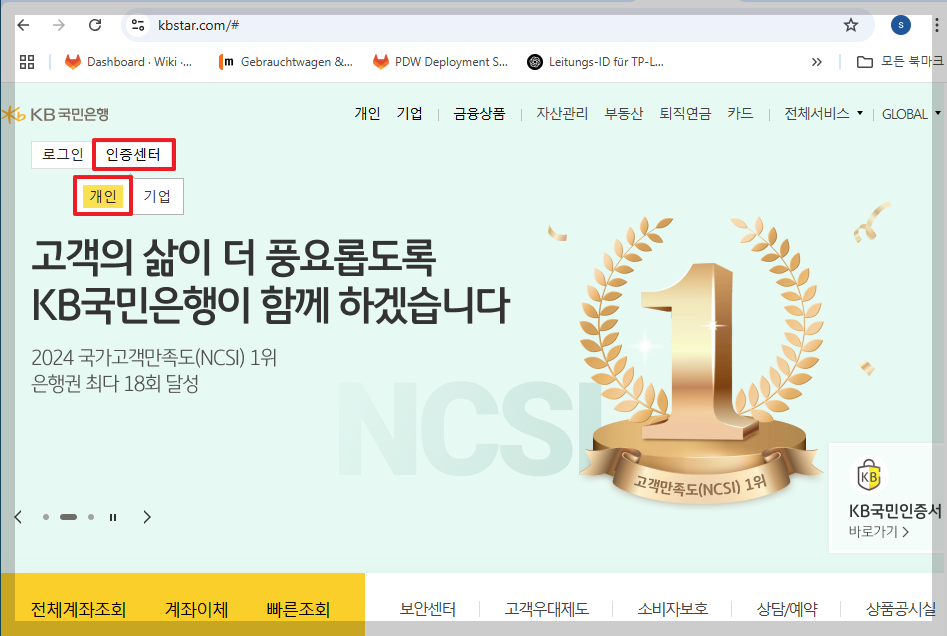Click 바로가기 under KB국민인증서
Image resolution: width=947 pixels, height=636 pixels.
pos(879,532)
